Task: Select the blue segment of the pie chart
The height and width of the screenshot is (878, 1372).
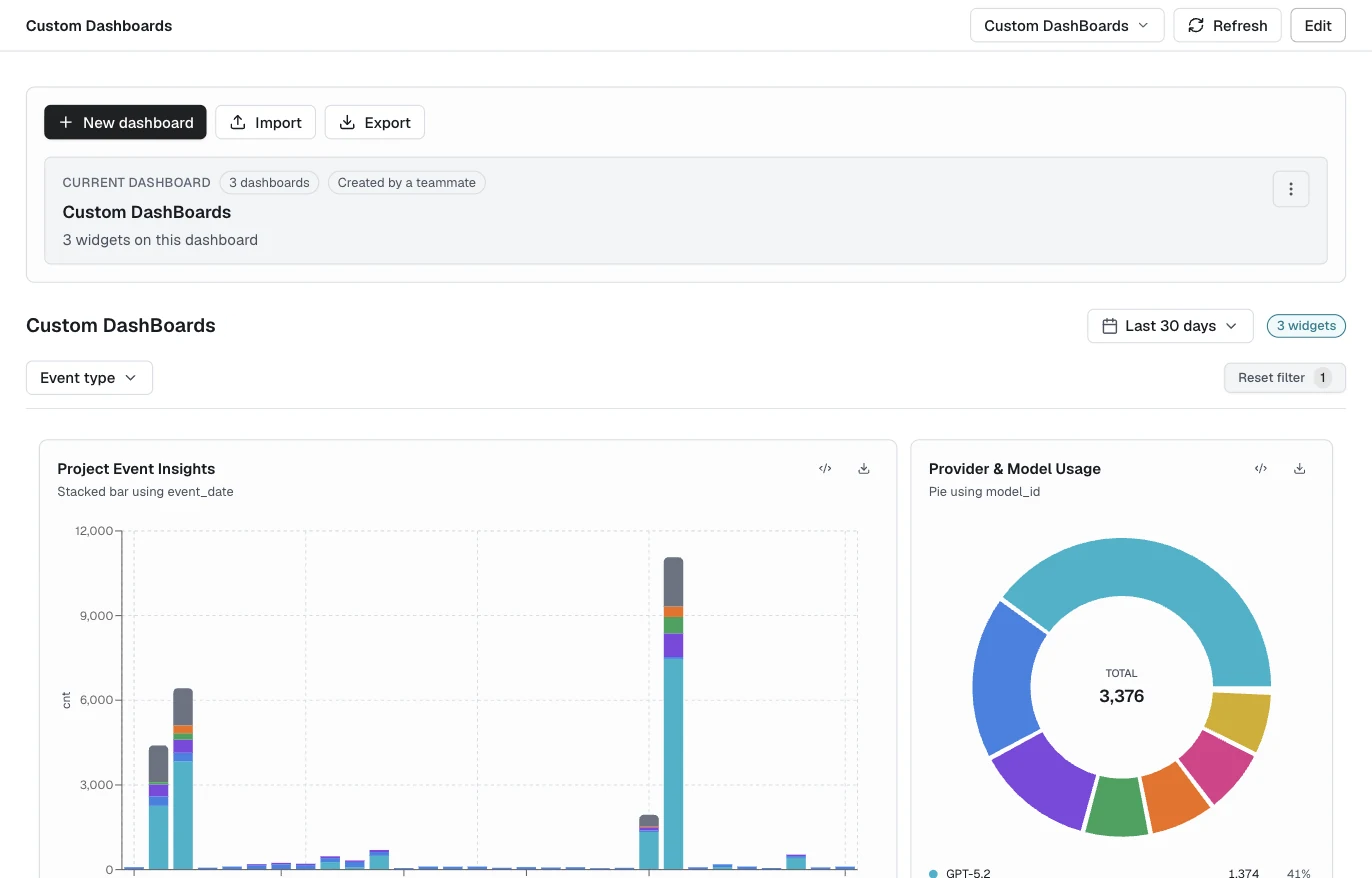Action: 1003,676
